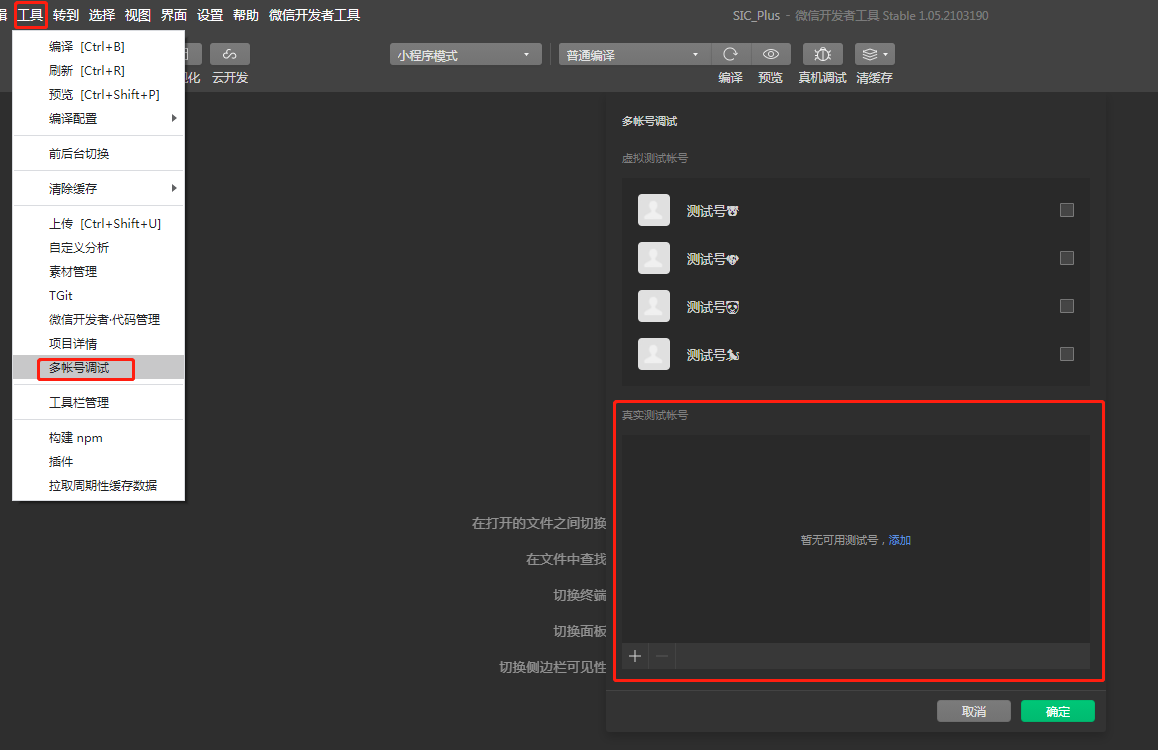Click the green 确定 button
The image size is (1158, 750).
[1058, 711]
